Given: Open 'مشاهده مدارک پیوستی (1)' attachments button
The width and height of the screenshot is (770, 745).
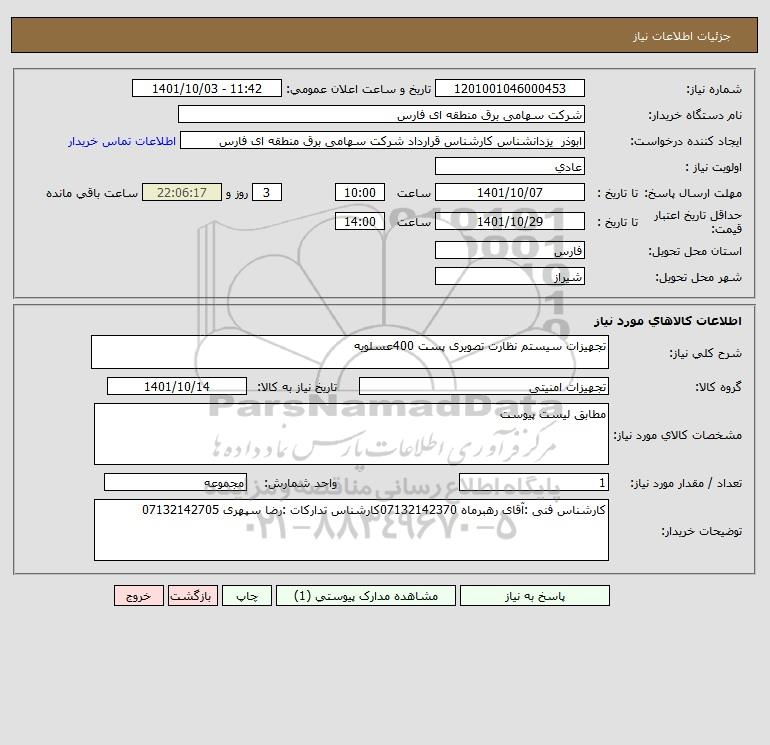Looking at the screenshot, I should point(366,596).
